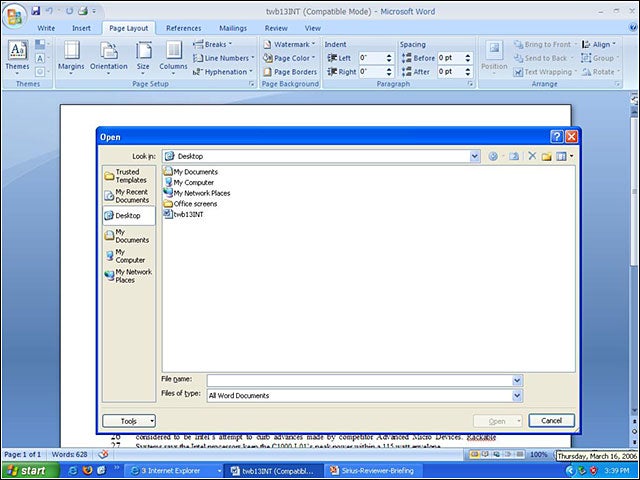This screenshot has width=640, height=480.
Task: Open Paragraph dialog launcher
Action: point(471,84)
